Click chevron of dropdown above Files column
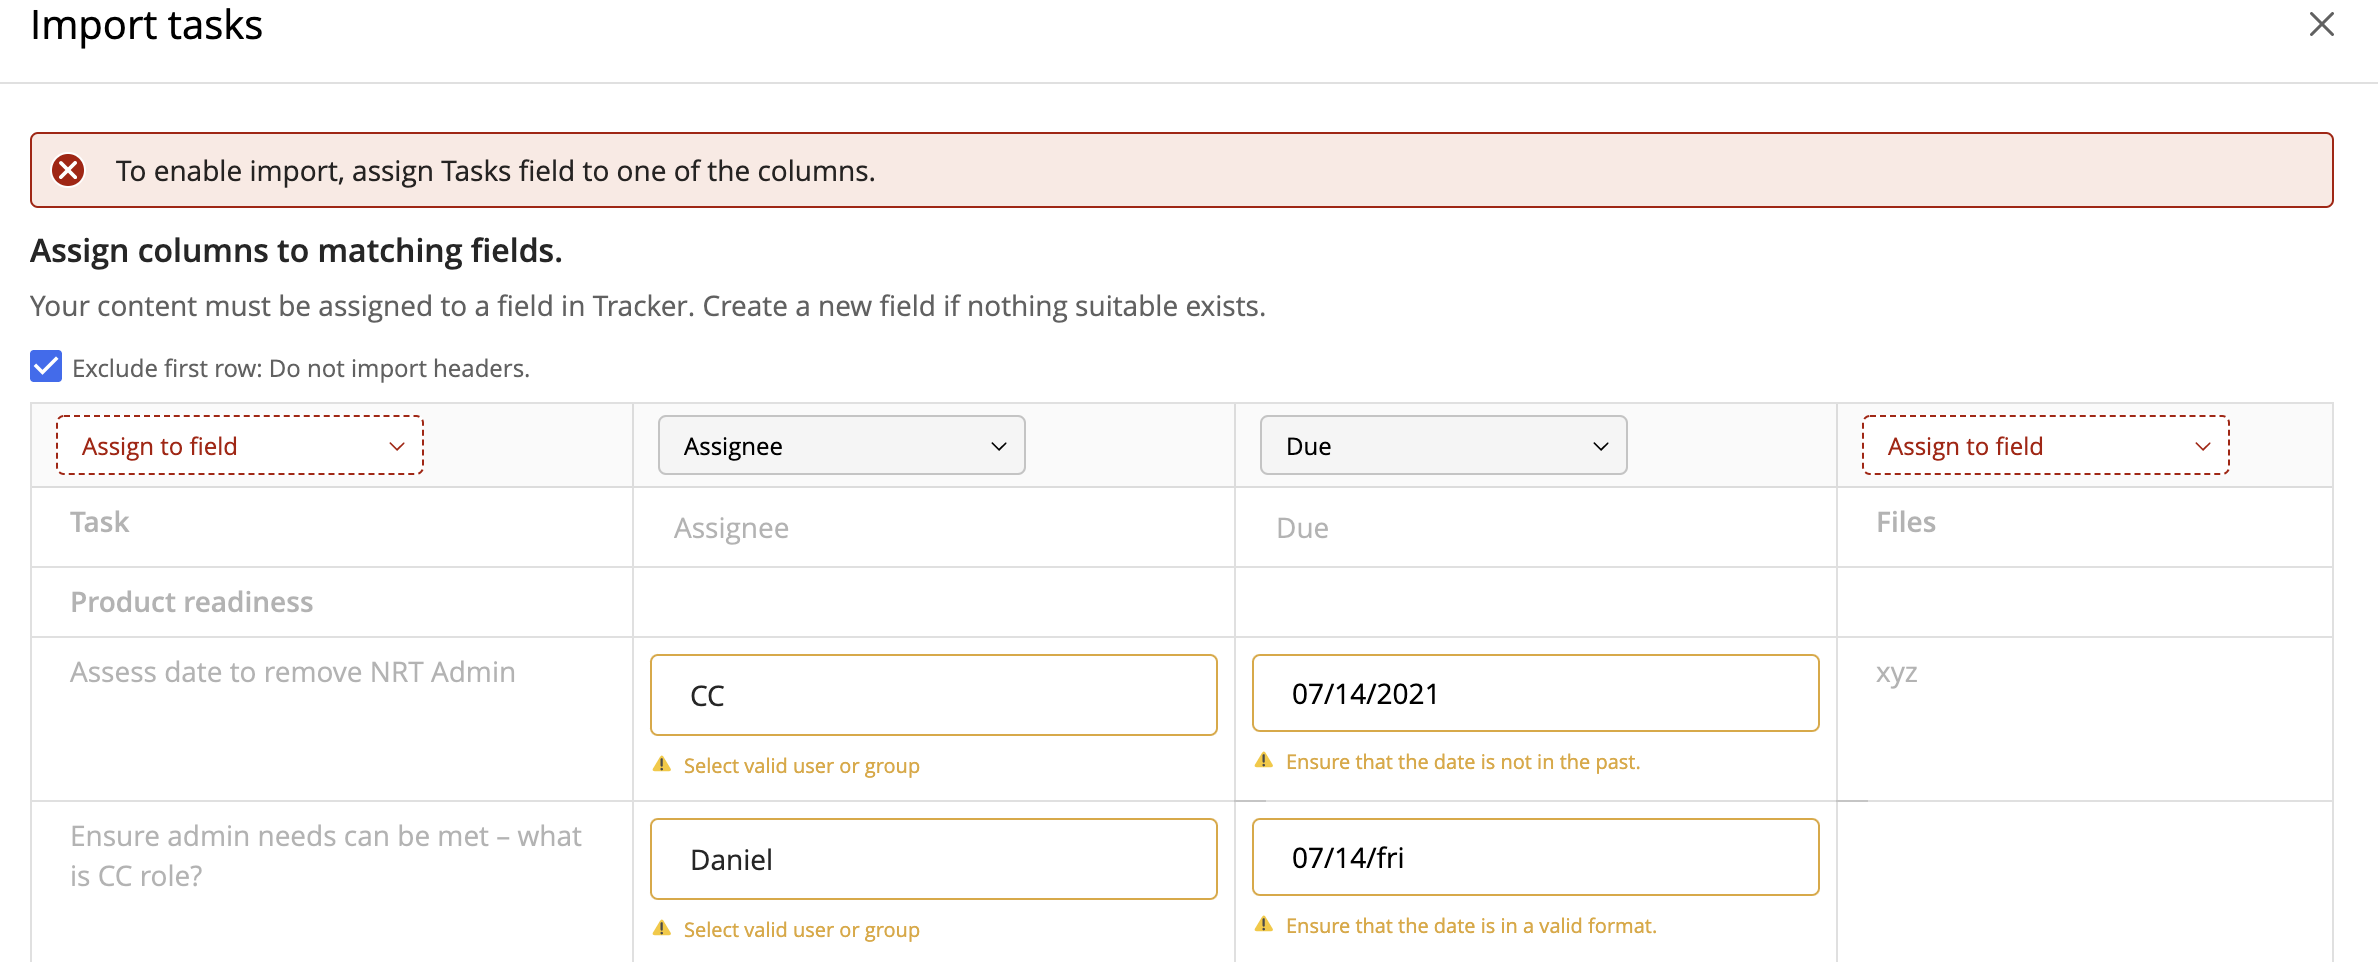 (2202, 446)
